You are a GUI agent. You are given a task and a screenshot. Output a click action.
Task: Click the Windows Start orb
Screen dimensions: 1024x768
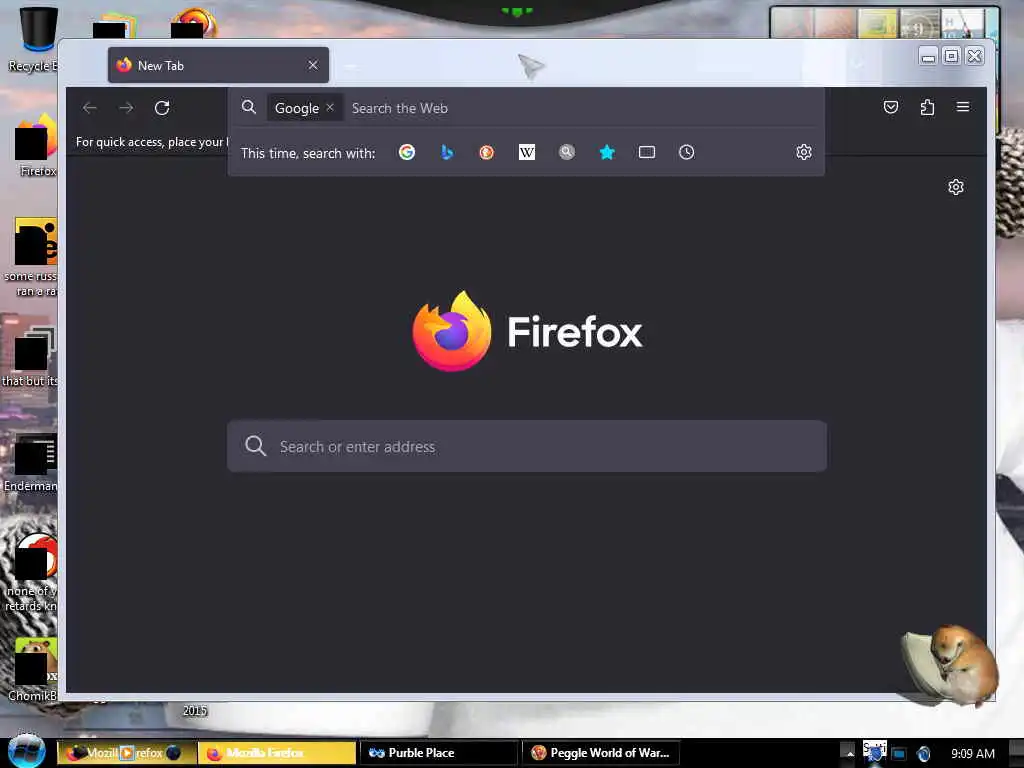pos(26,750)
